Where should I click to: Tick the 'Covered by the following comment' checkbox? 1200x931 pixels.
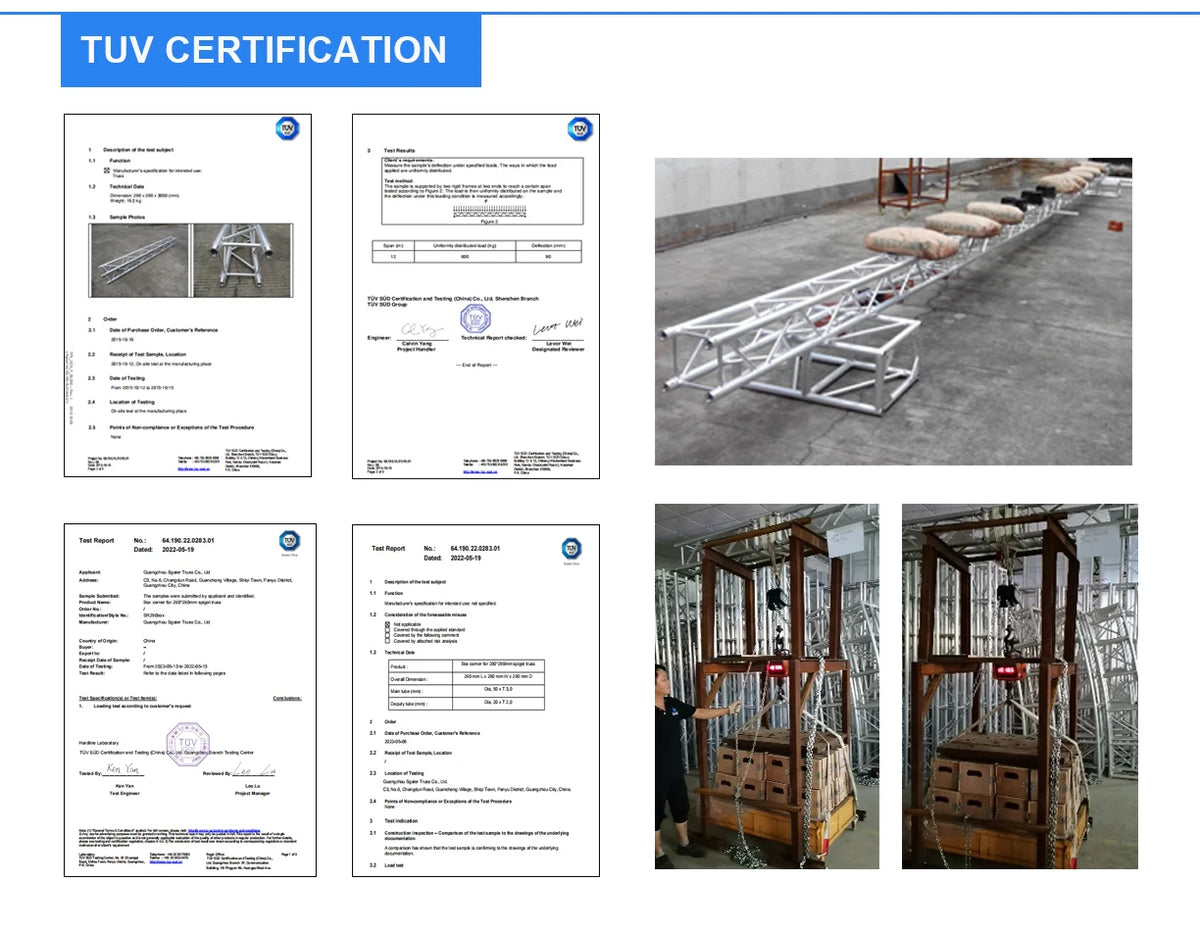pyautogui.click(x=389, y=635)
